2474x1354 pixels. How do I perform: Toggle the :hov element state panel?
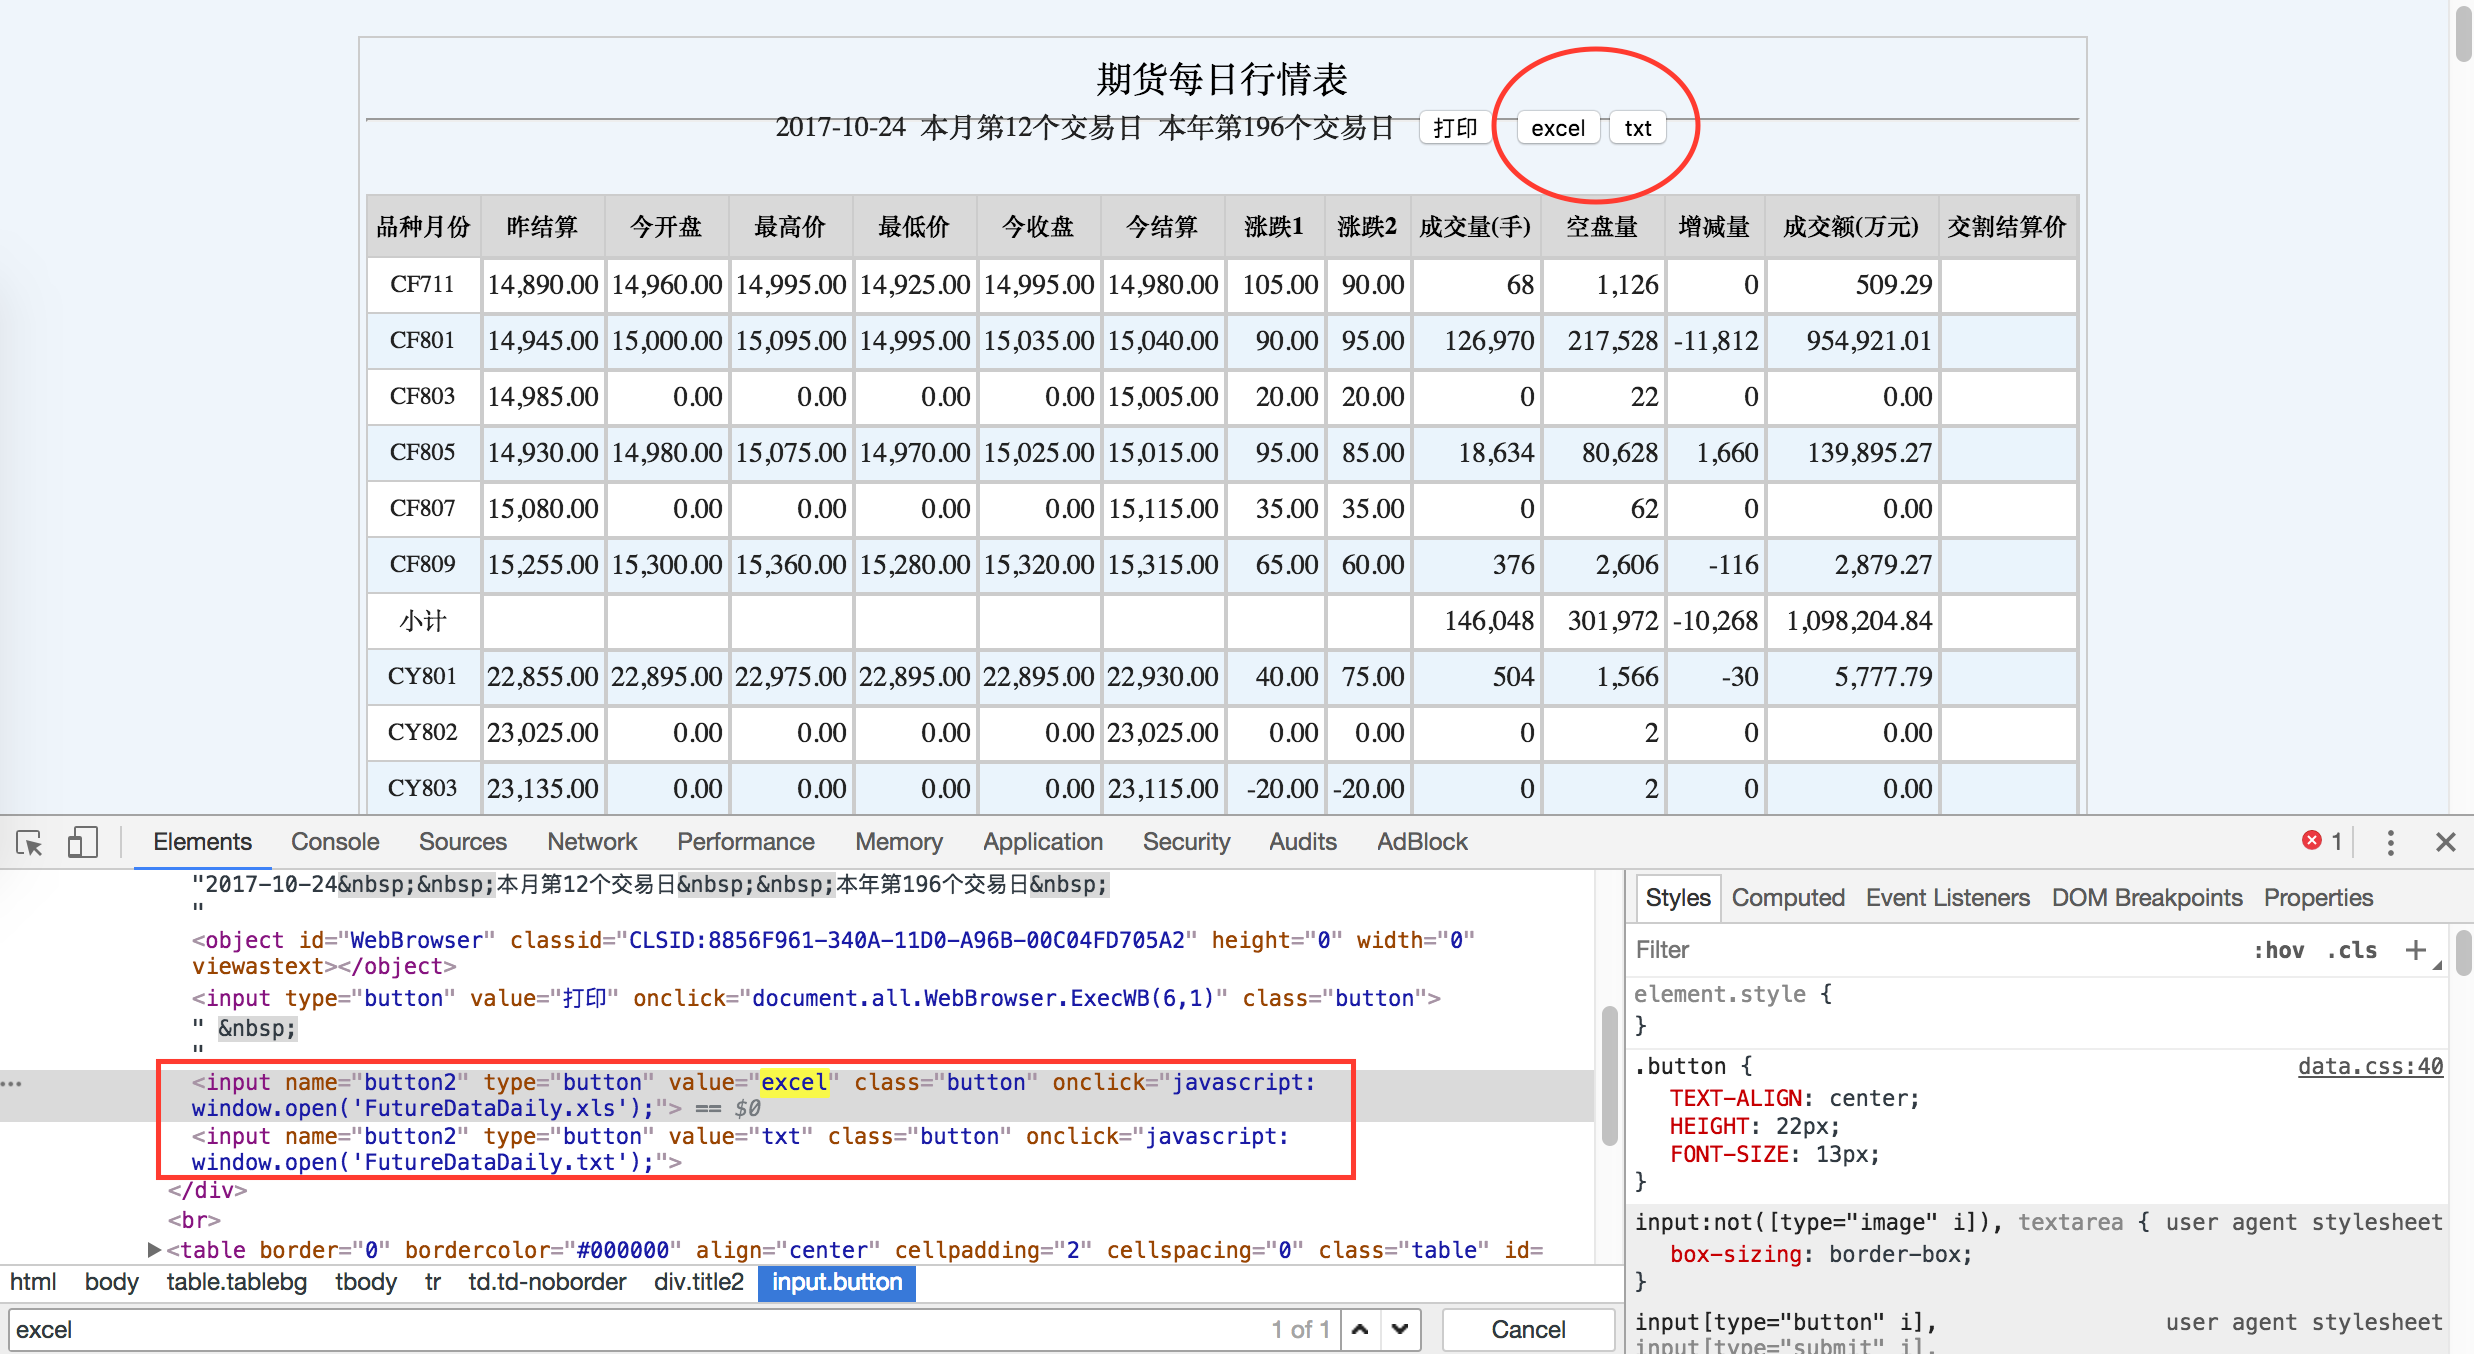coord(2279,950)
